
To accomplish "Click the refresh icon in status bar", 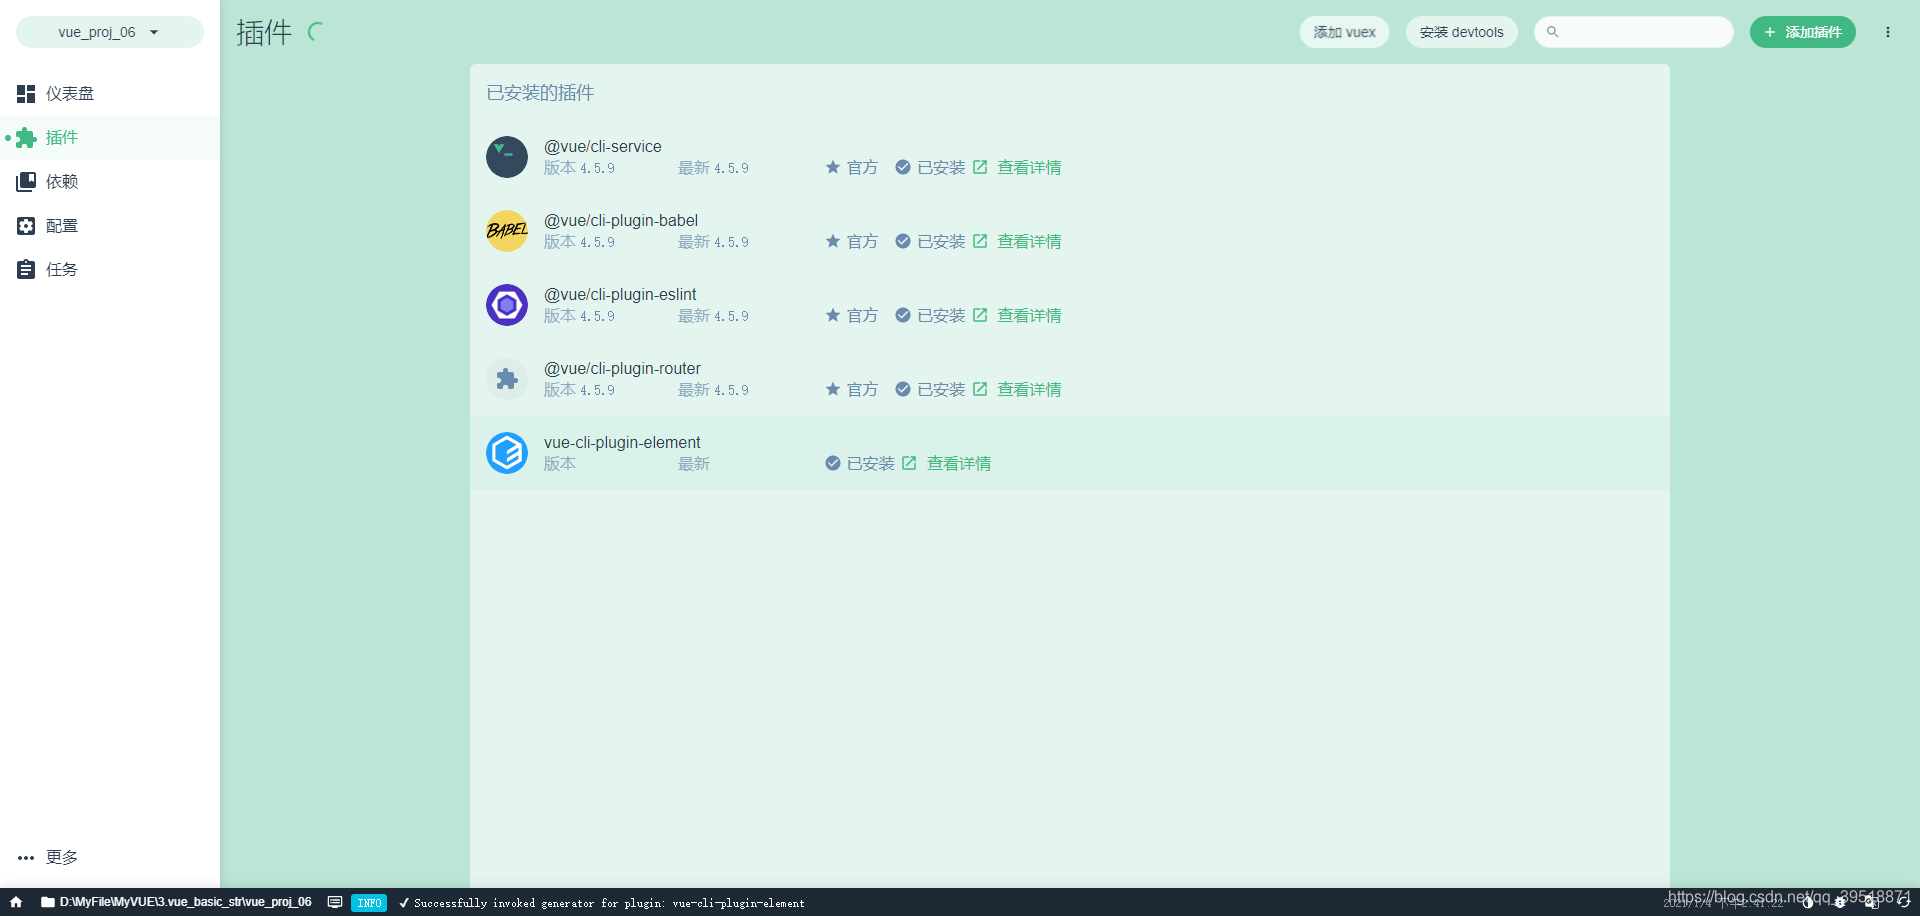I will point(1904,902).
